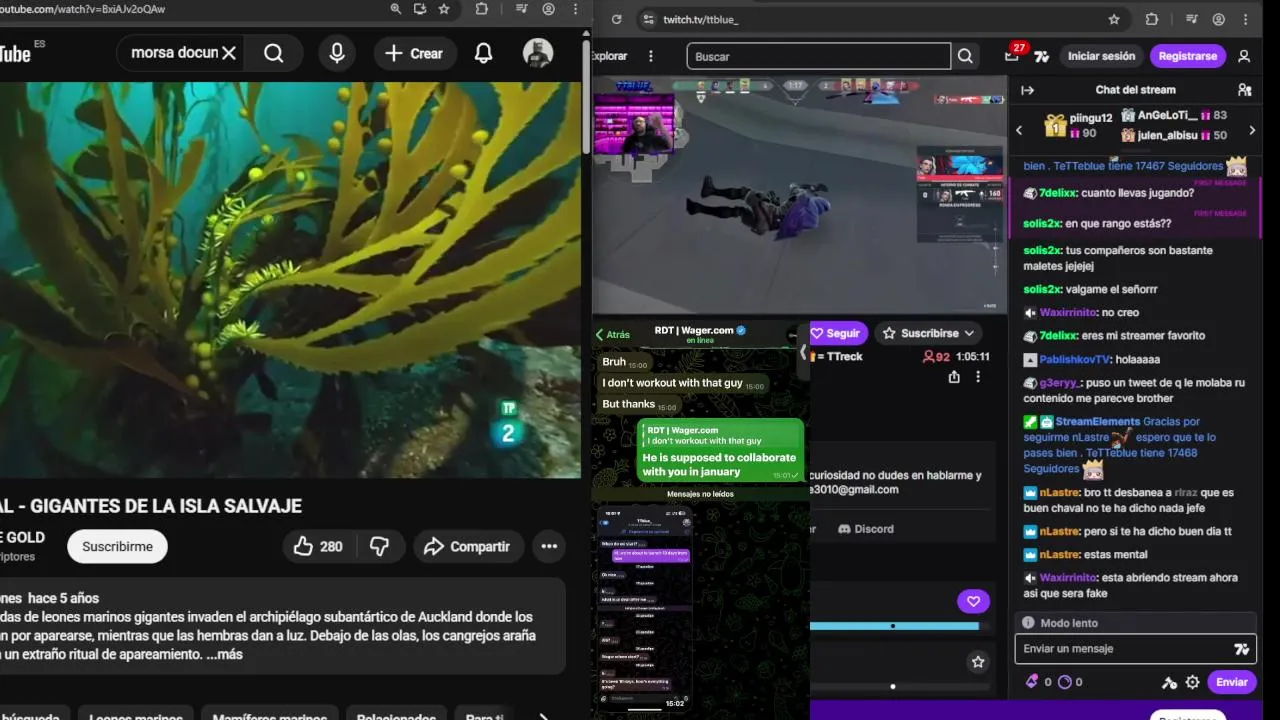Click the Twitch stream video player
This screenshot has height=720, width=1280.
[800, 195]
